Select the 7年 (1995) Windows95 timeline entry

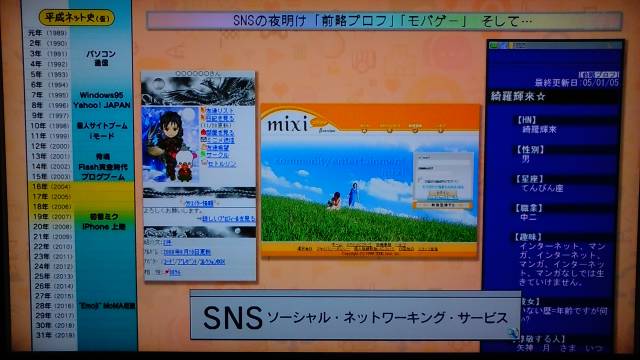81,95
